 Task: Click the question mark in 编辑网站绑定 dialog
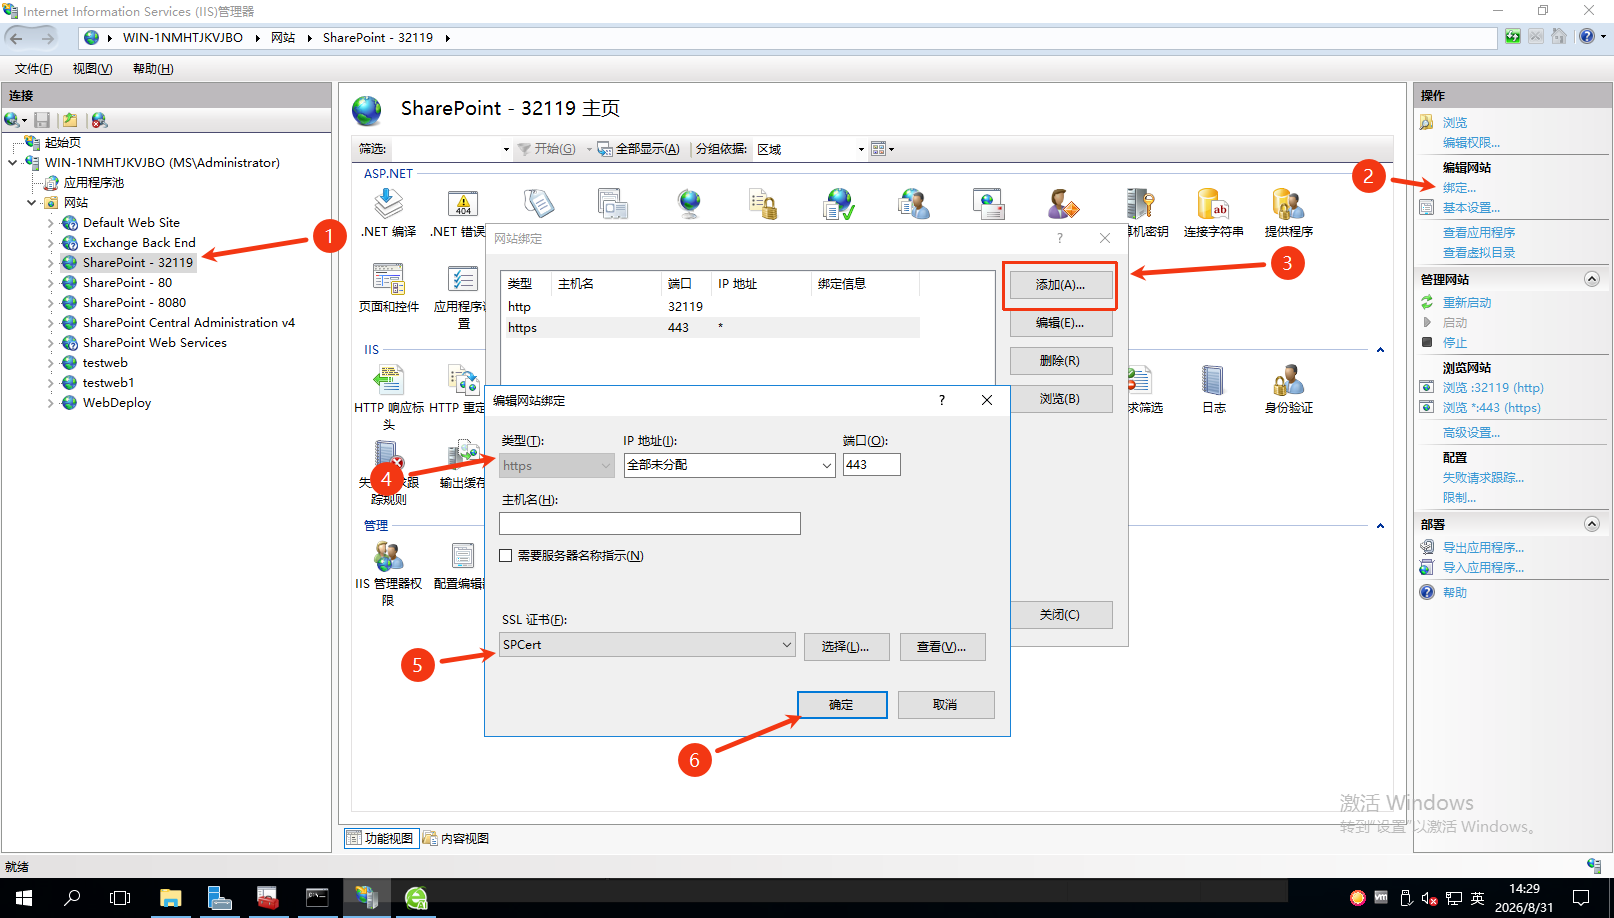[941, 400]
